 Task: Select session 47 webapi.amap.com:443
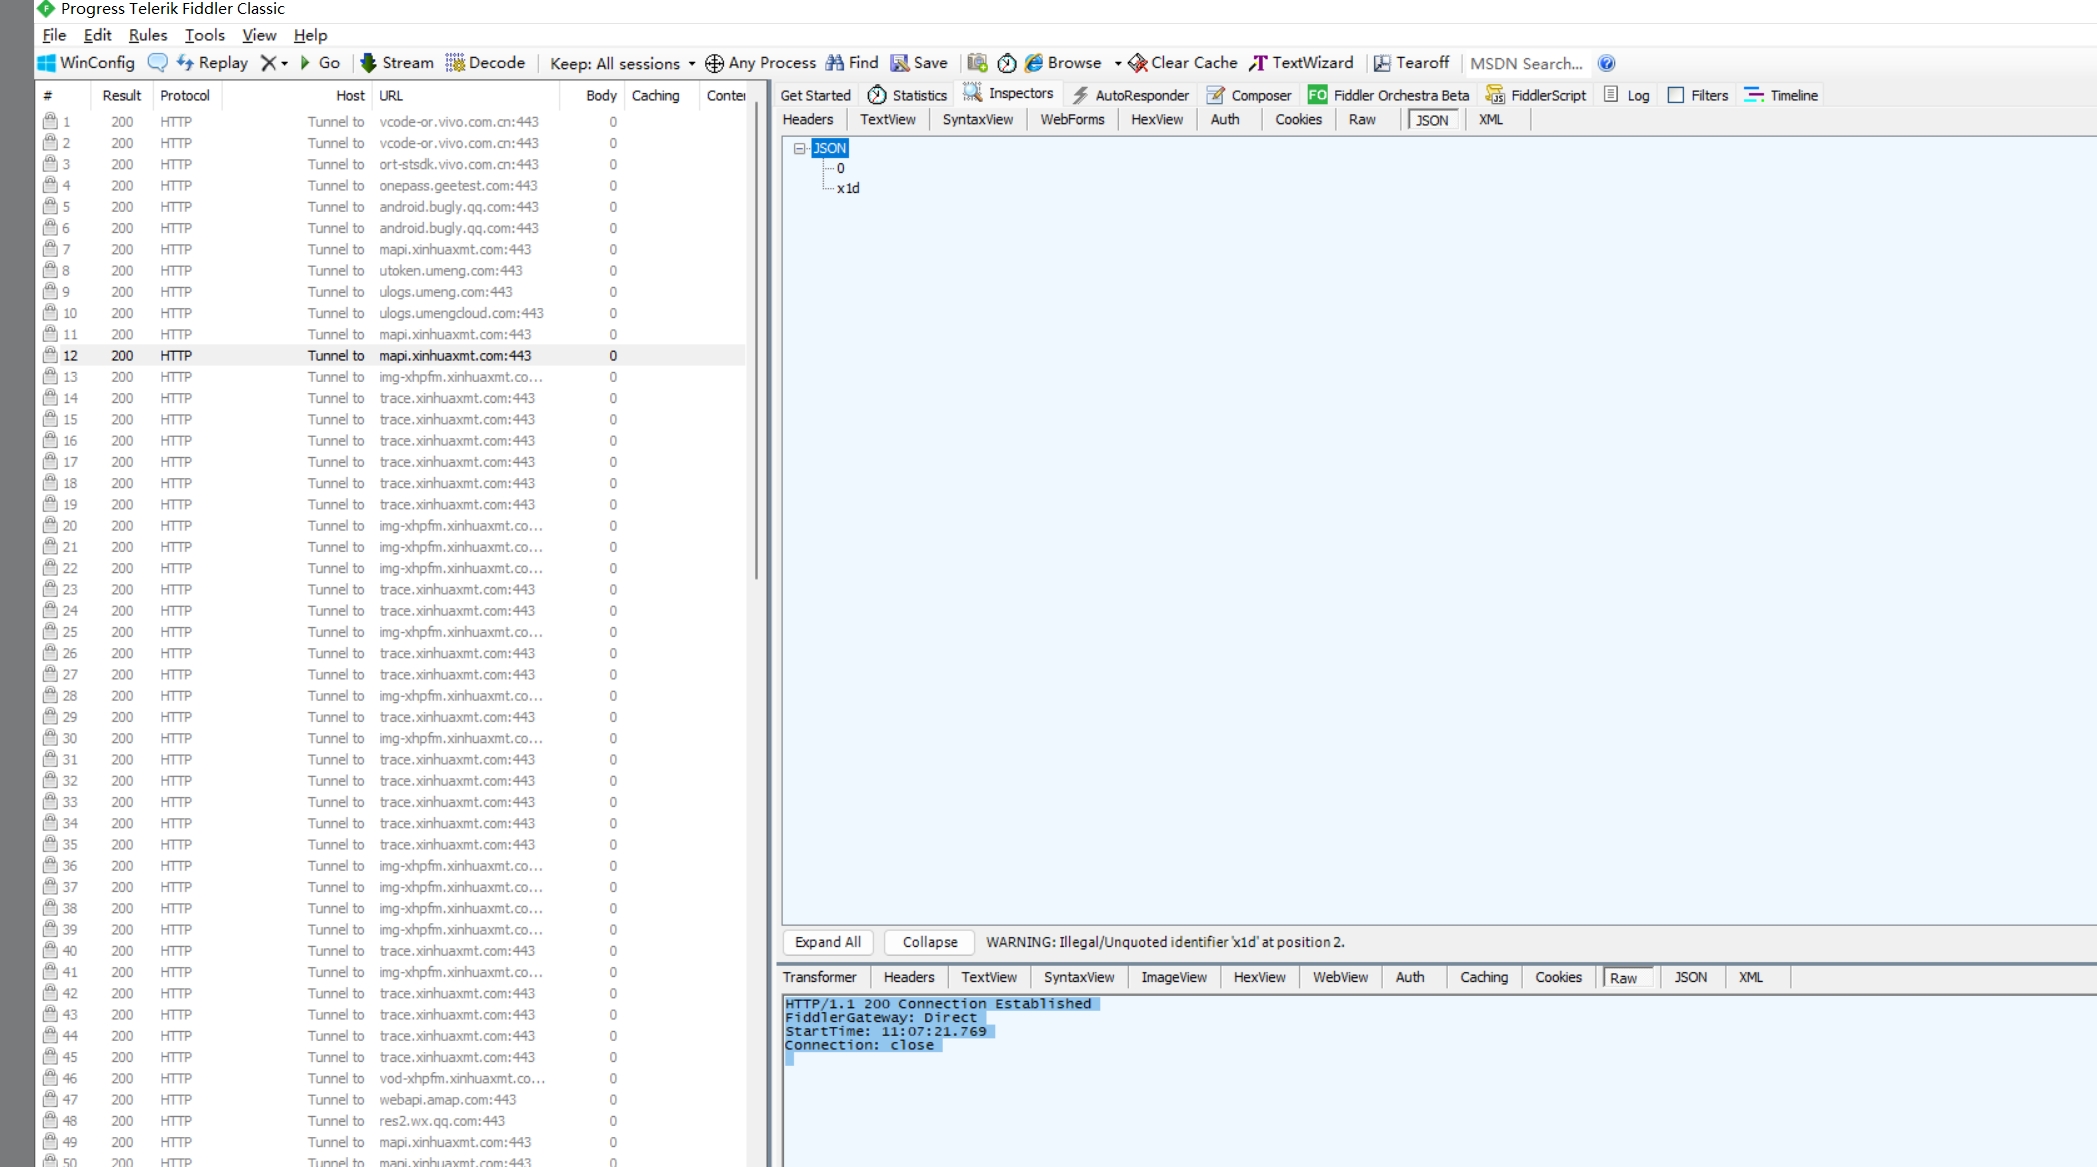pos(390,1100)
